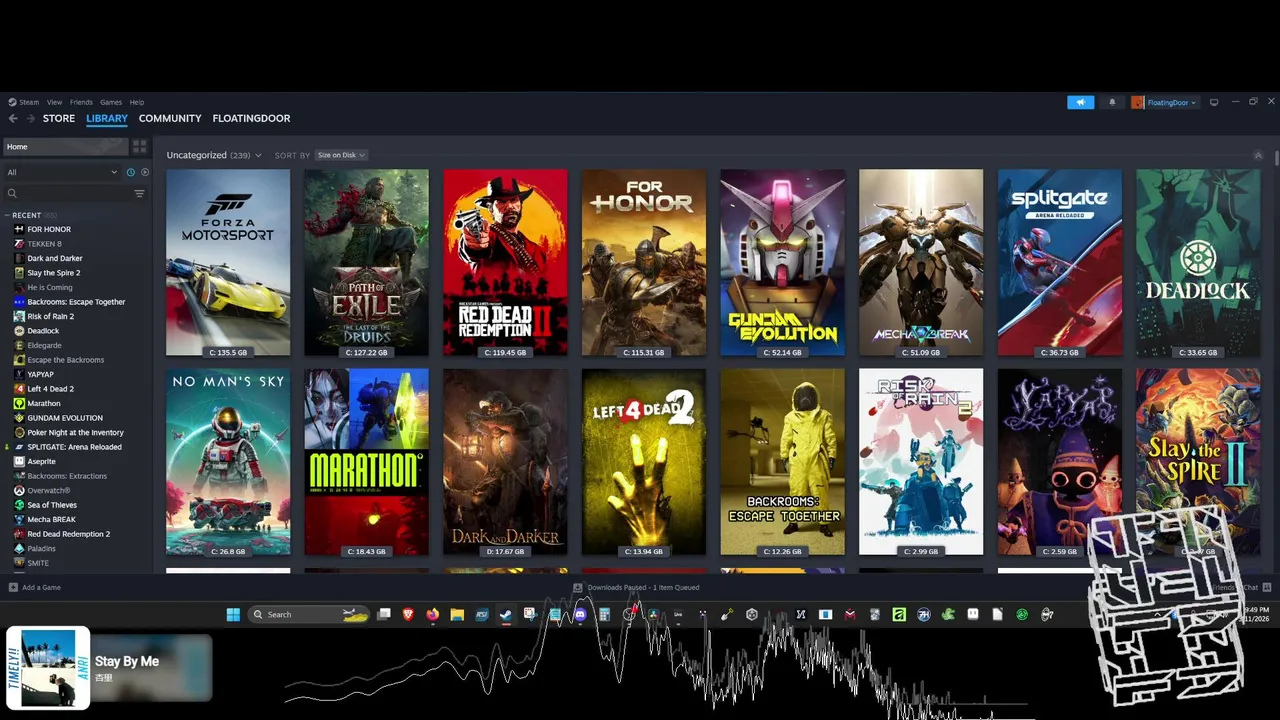
Task: Open the FLOATINGDOOR profile tab
Action: coord(251,118)
